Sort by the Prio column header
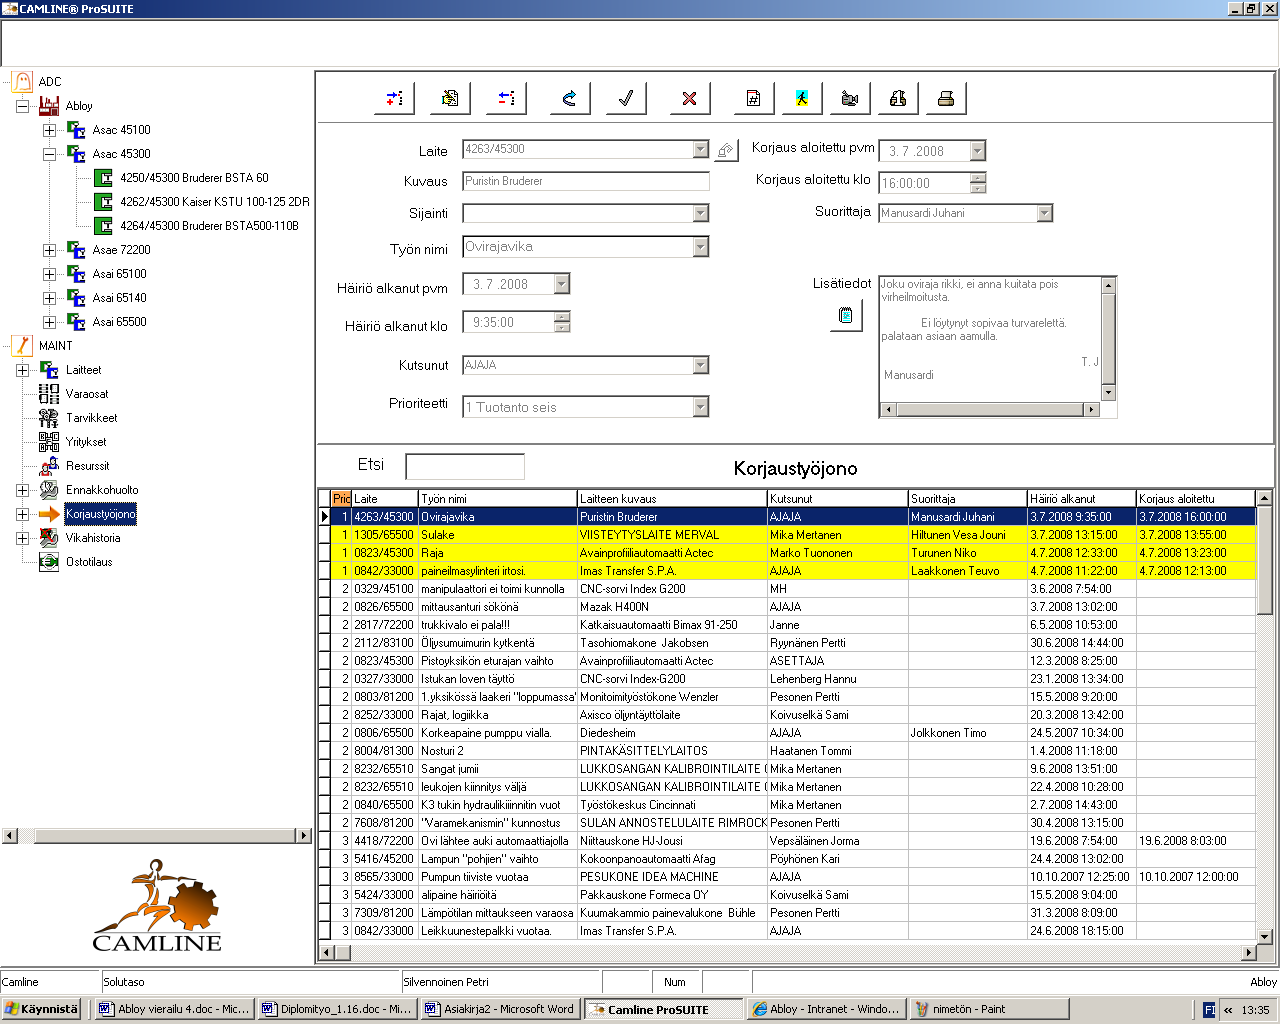 (x=341, y=498)
